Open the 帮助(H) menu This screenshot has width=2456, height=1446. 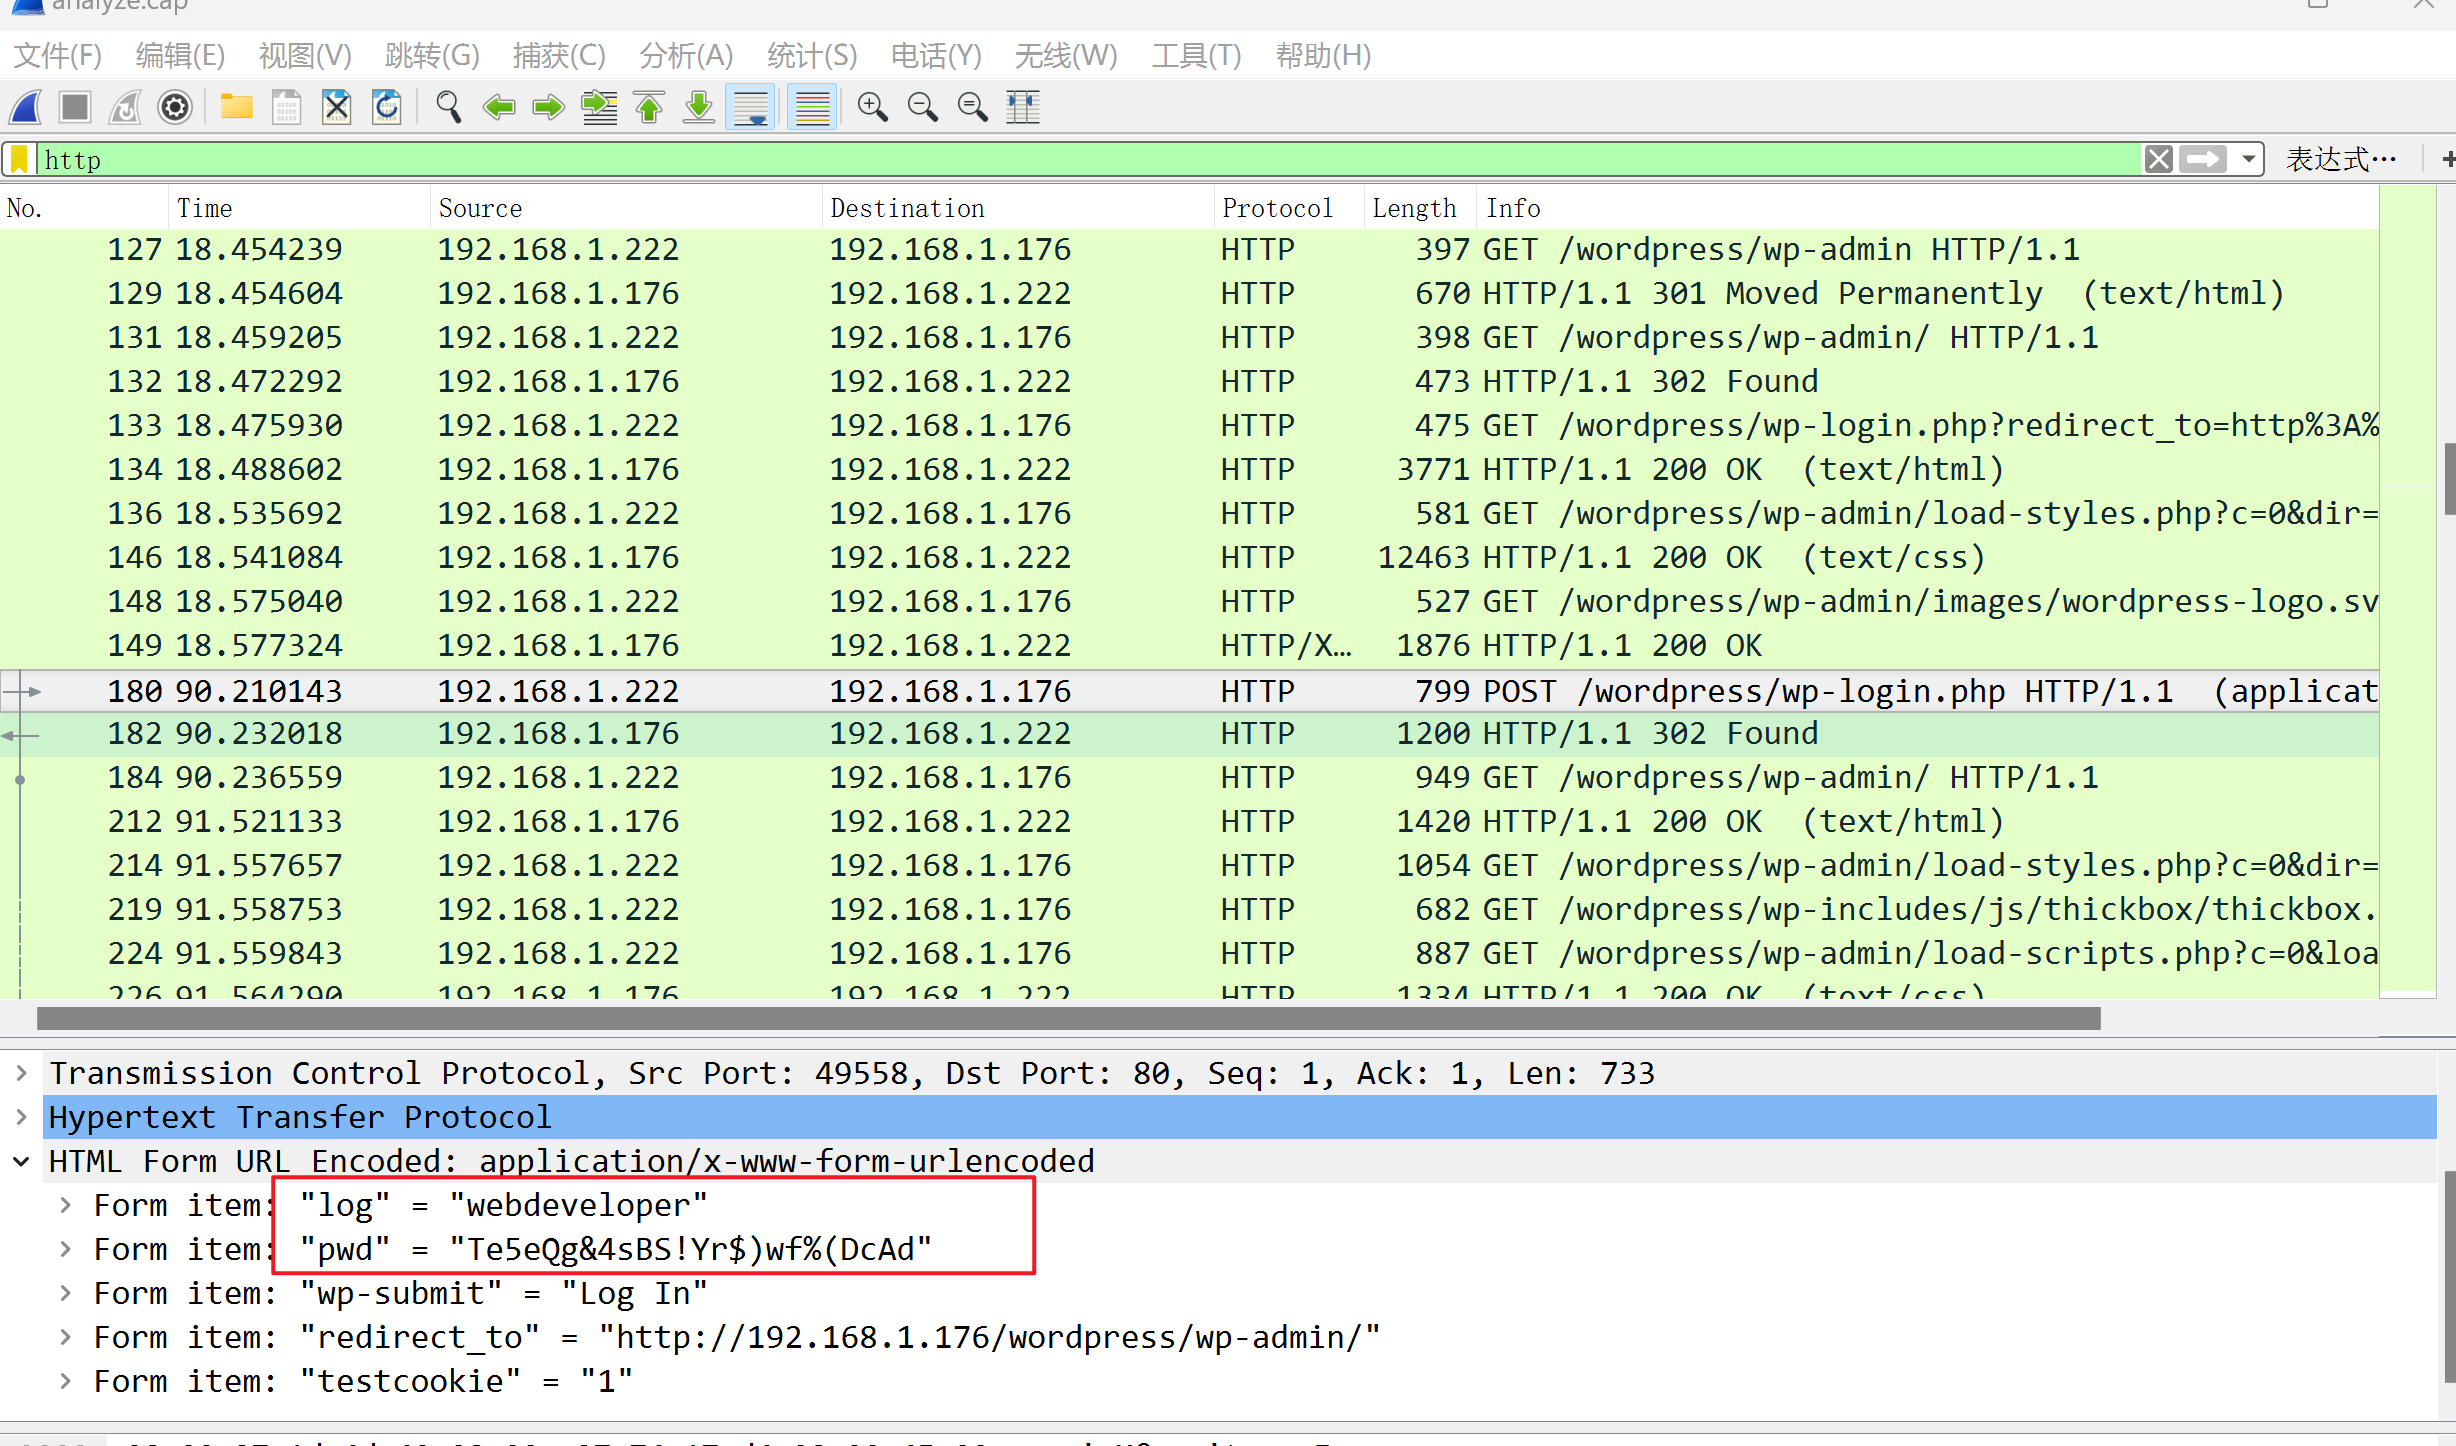1323,56
